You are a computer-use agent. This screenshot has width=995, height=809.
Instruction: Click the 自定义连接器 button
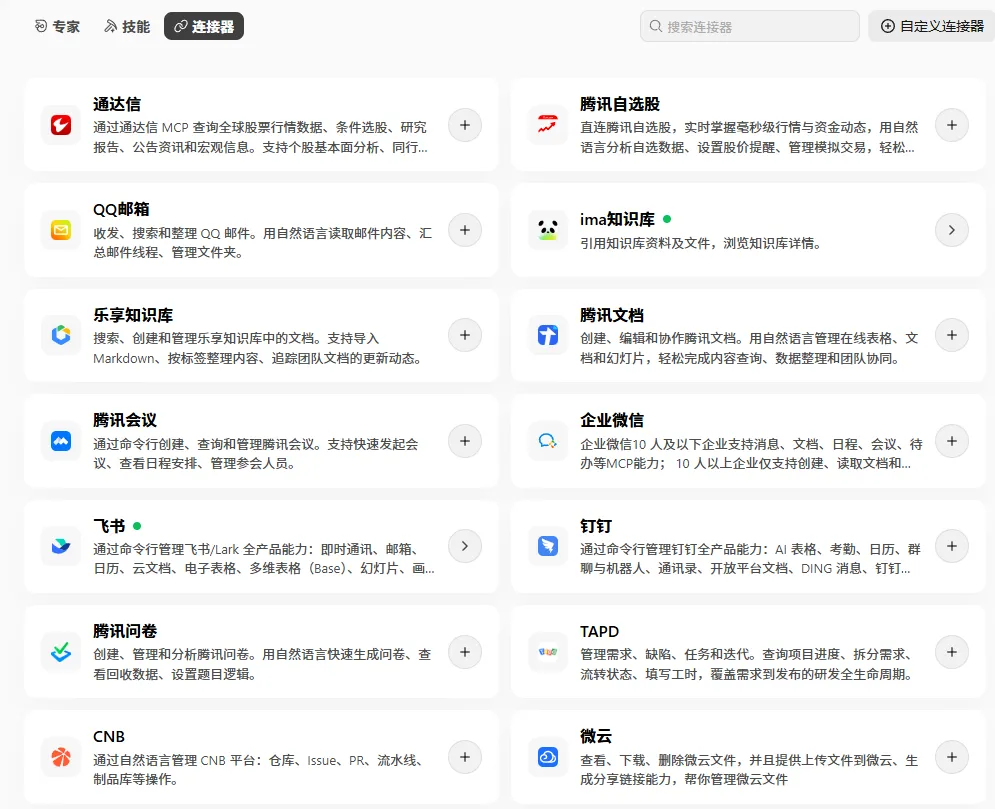[932, 26]
